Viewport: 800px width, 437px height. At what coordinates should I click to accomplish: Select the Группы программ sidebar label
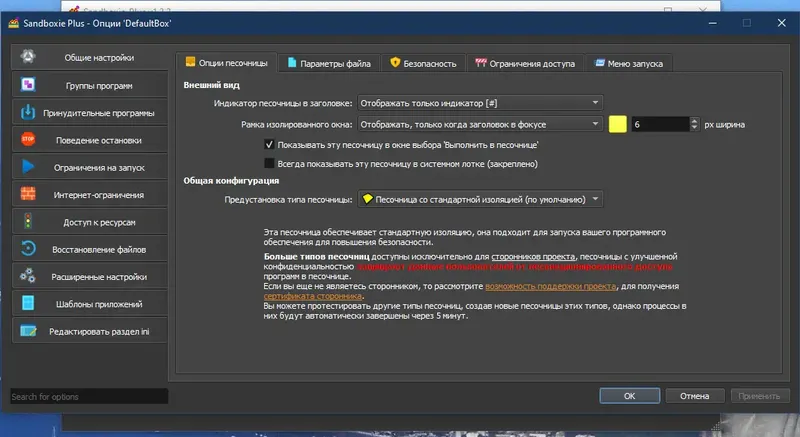click(x=99, y=86)
